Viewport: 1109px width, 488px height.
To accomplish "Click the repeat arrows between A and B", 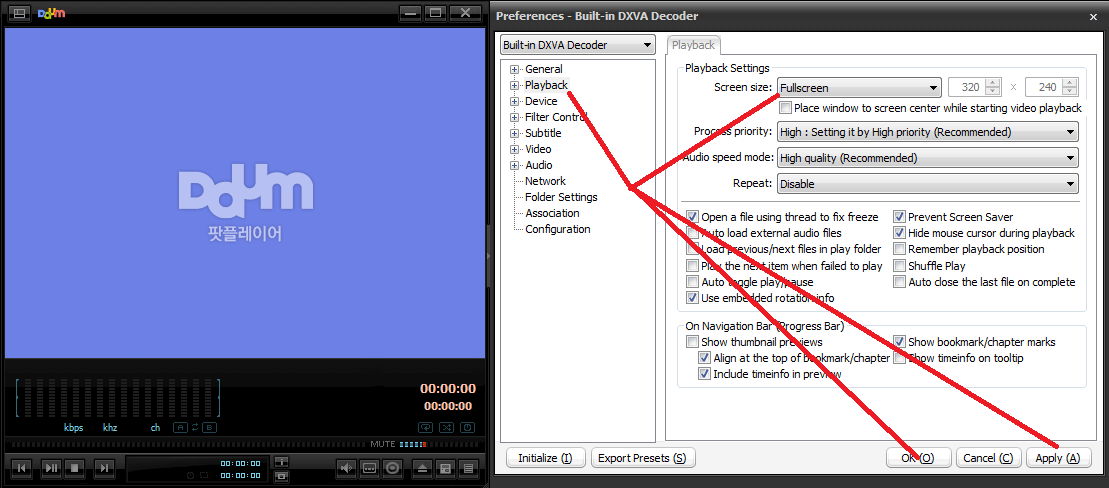I will (x=195, y=428).
